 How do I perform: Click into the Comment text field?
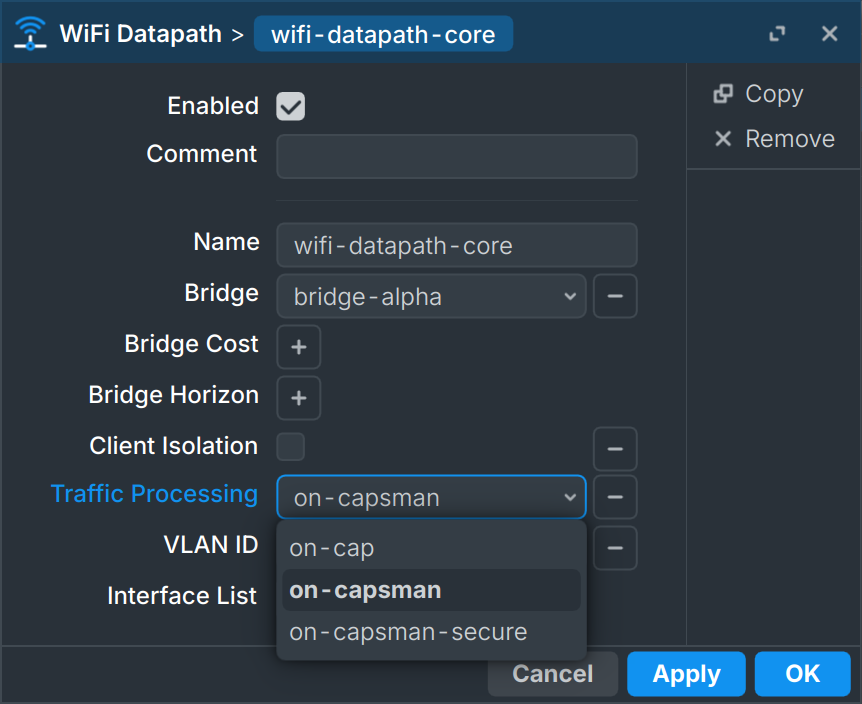[456, 157]
